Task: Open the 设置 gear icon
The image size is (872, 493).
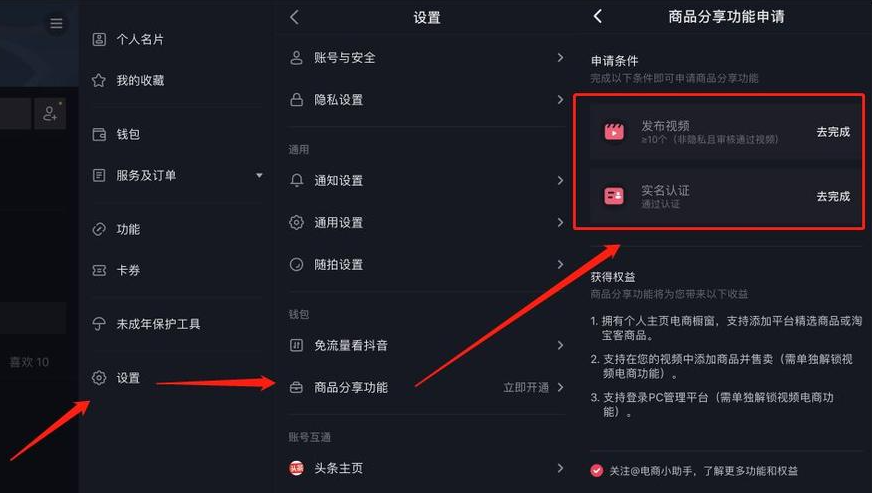Action: [99, 378]
